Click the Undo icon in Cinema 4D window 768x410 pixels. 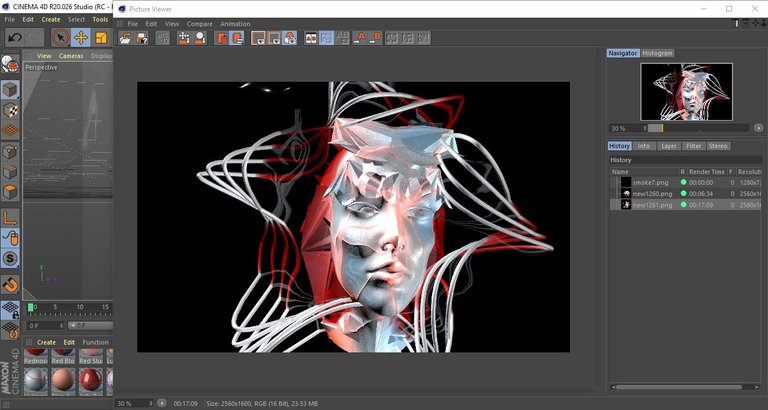pos(15,37)
